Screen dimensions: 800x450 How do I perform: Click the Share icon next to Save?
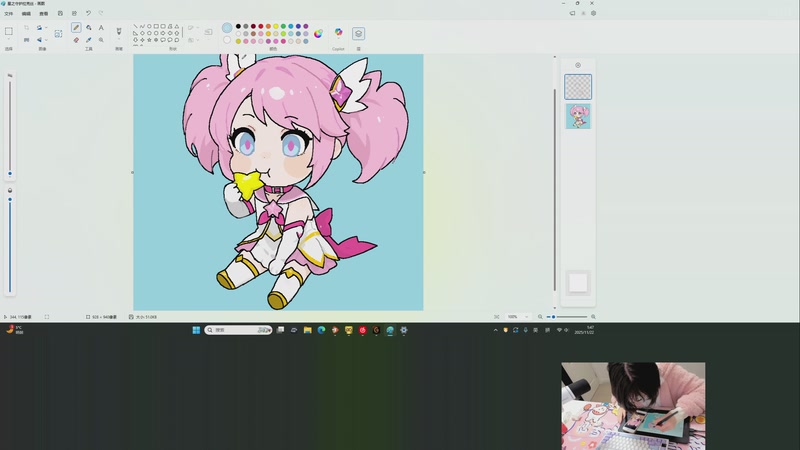click(74, 13)
